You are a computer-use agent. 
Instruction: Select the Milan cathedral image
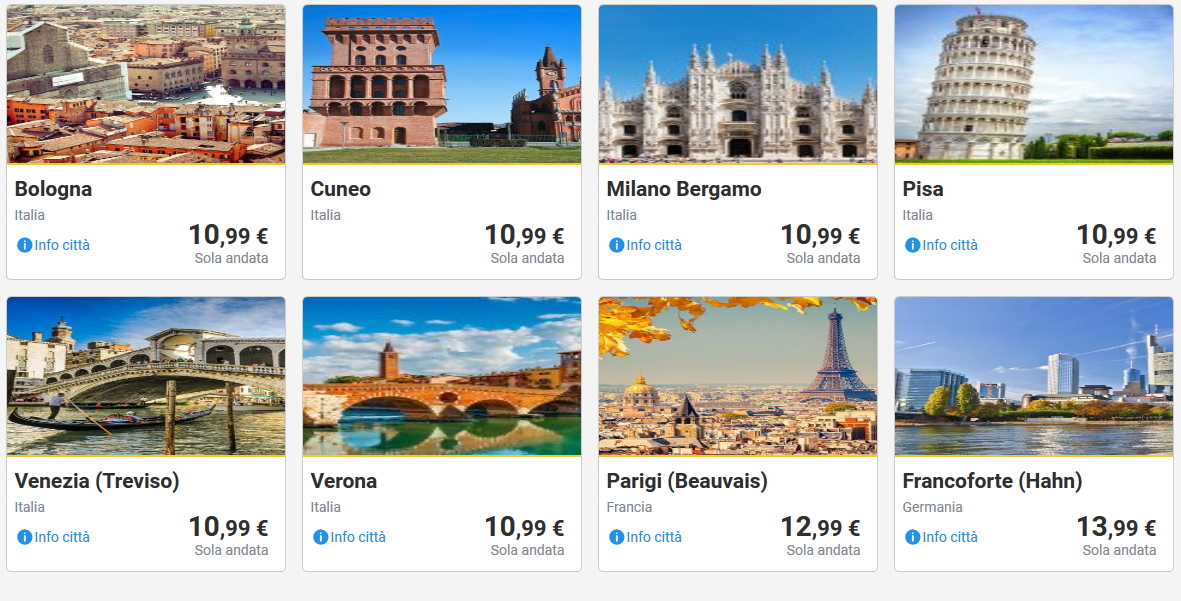[738, 84]
